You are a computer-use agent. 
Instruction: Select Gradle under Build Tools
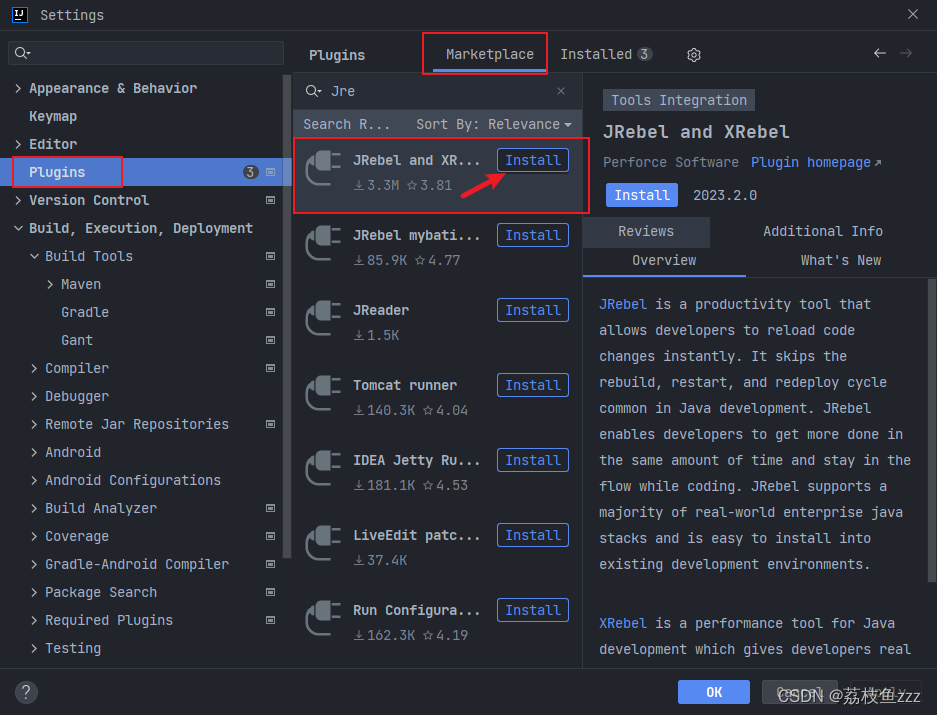point(85,312)
